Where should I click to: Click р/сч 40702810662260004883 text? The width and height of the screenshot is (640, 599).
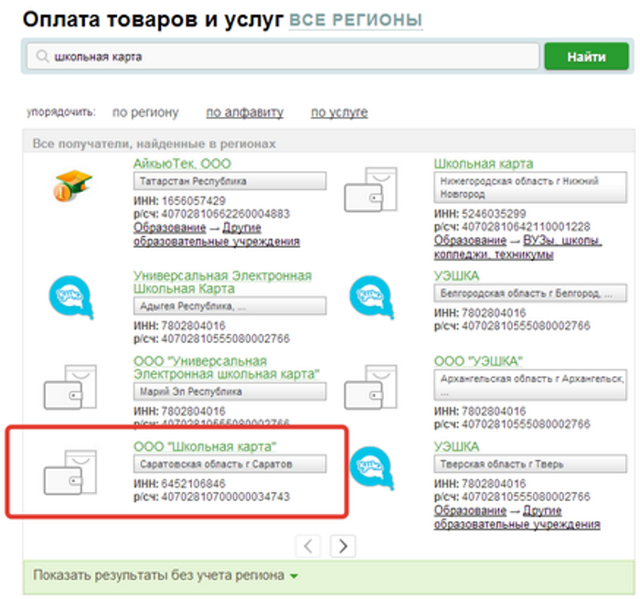tap(212, 214)
